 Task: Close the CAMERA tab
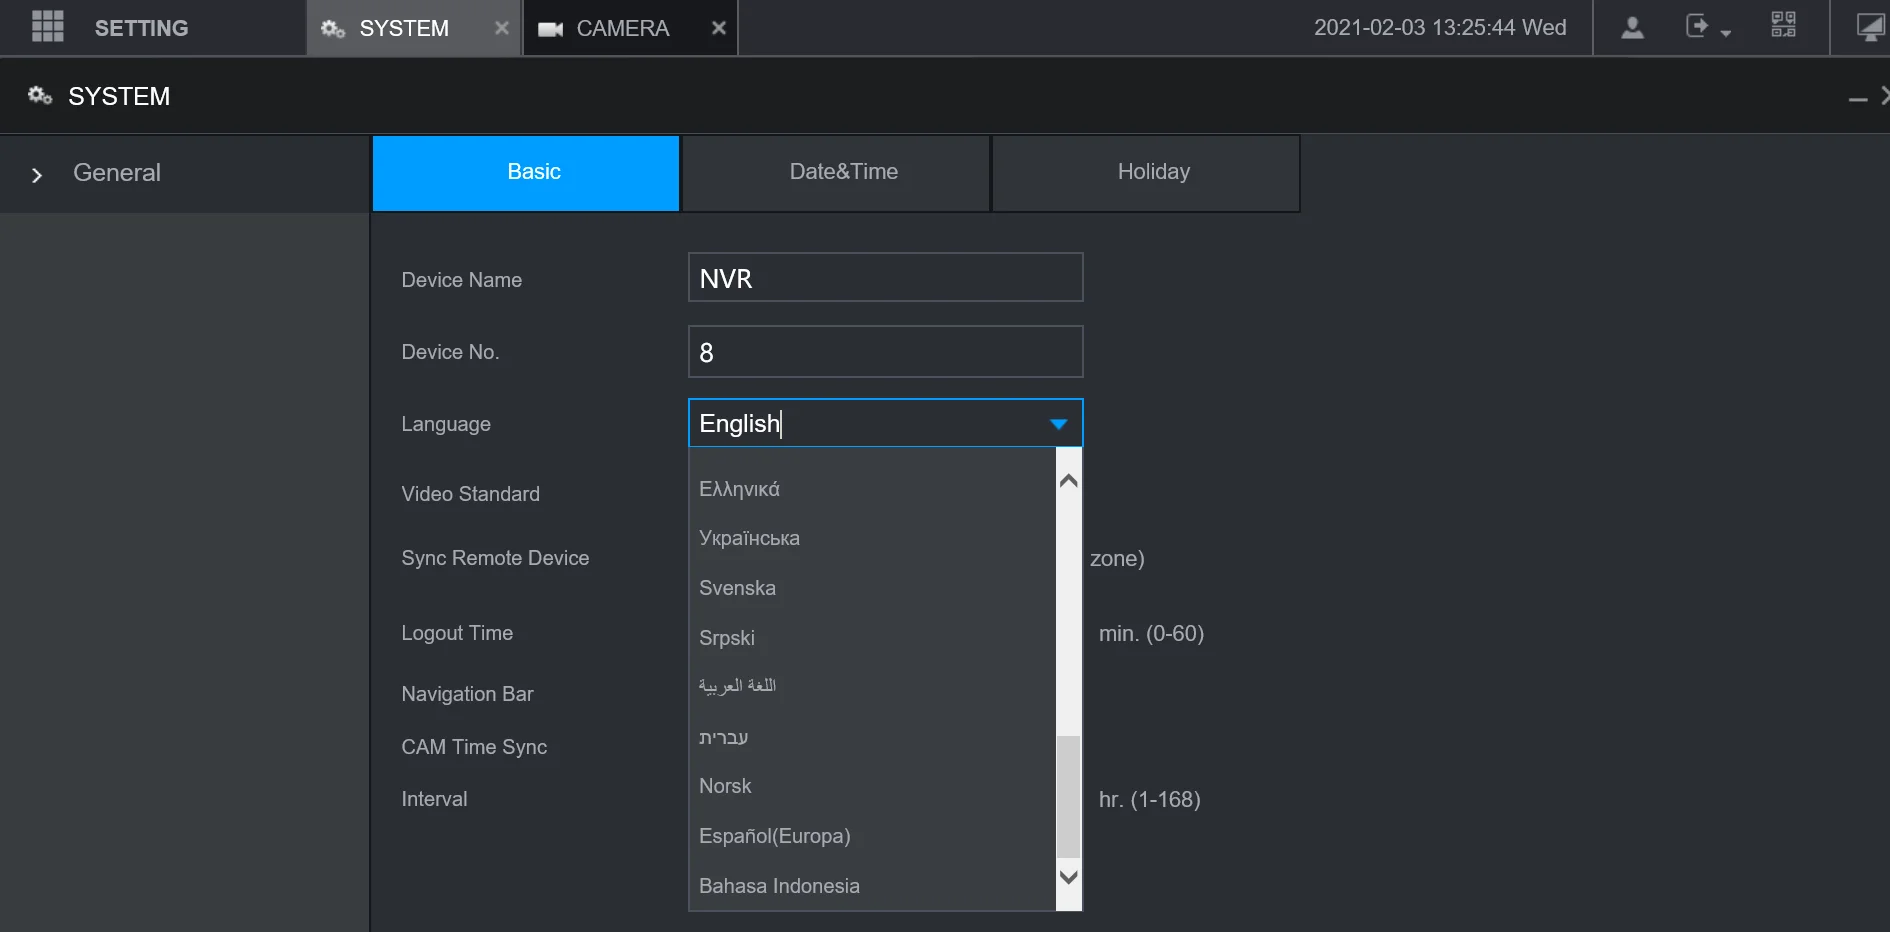pyautogui.click(x=718, y=28)
